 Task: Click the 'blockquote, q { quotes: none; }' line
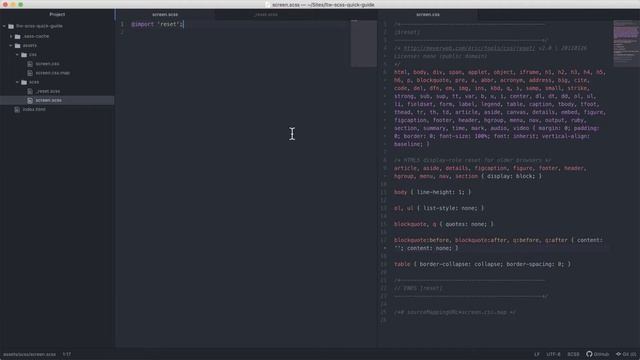click(x=444, y=224)
